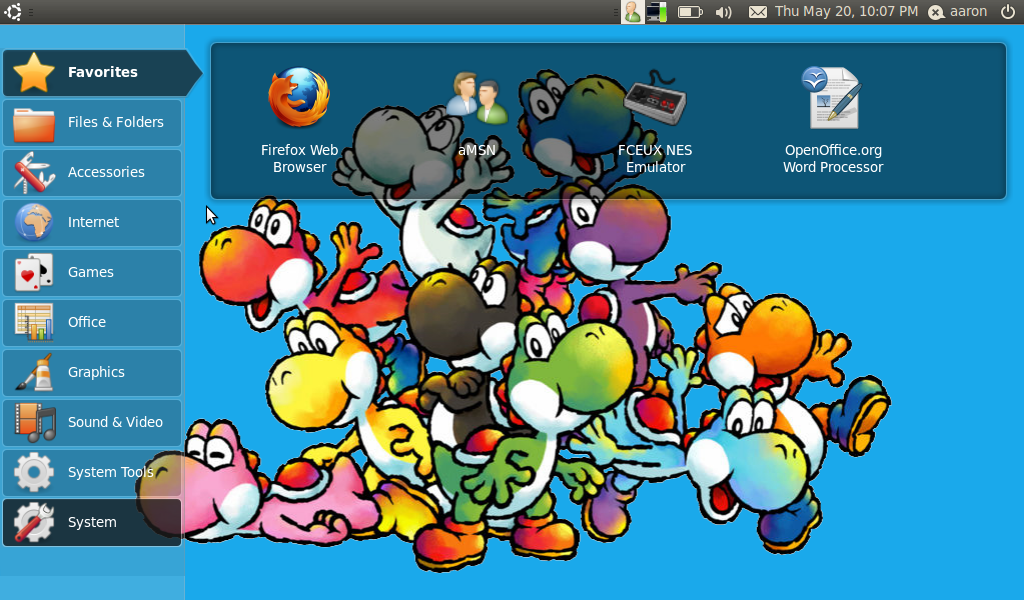Click the Ubuntu logo in top panel
Viewport: 1024px width, 600px height.
tap(13, 12)
